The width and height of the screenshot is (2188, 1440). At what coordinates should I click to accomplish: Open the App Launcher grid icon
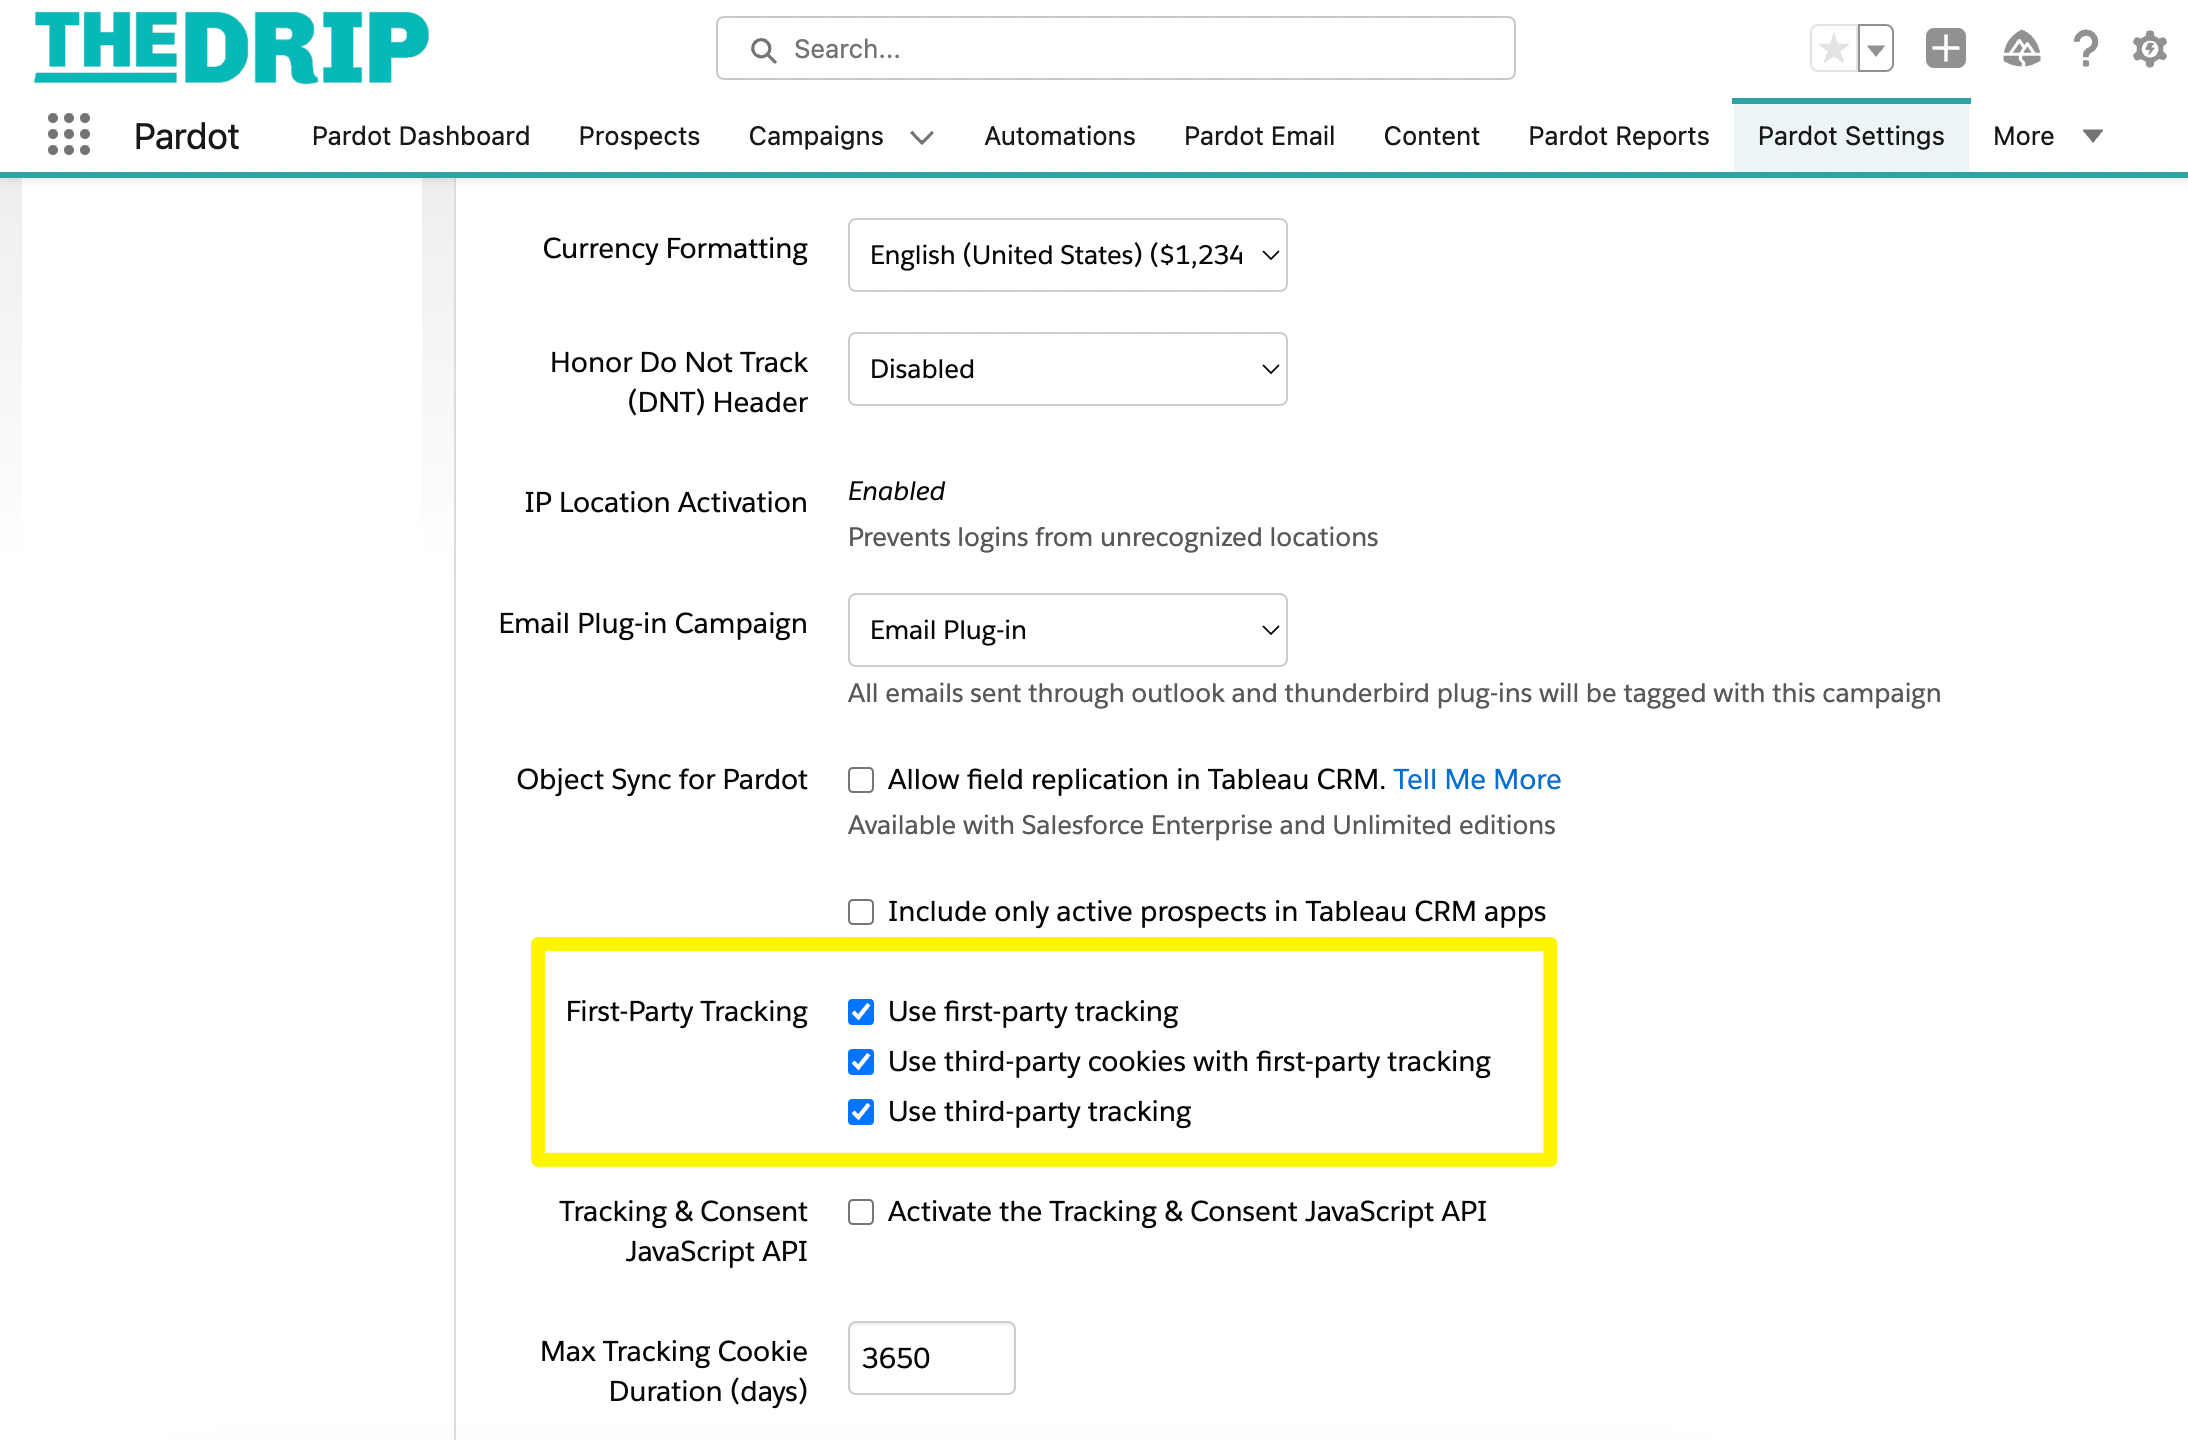(x=69, y=134)
